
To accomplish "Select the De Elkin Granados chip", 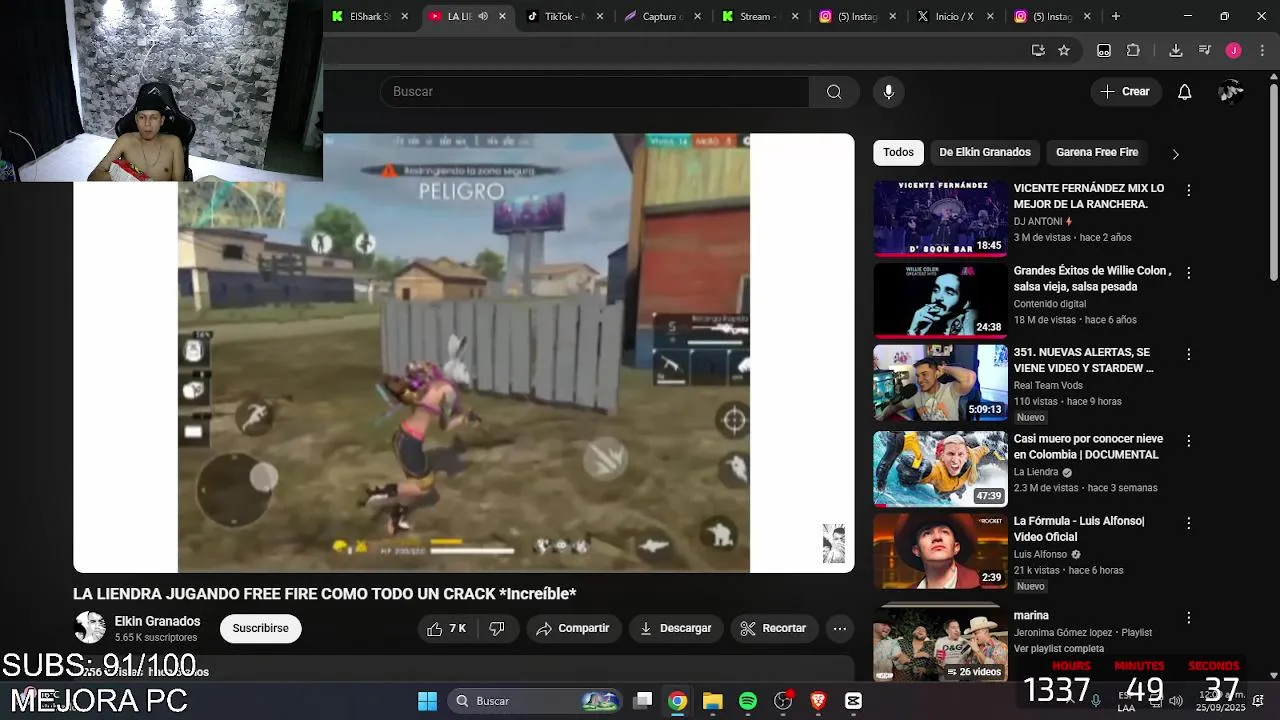I will tap(985, 152).
